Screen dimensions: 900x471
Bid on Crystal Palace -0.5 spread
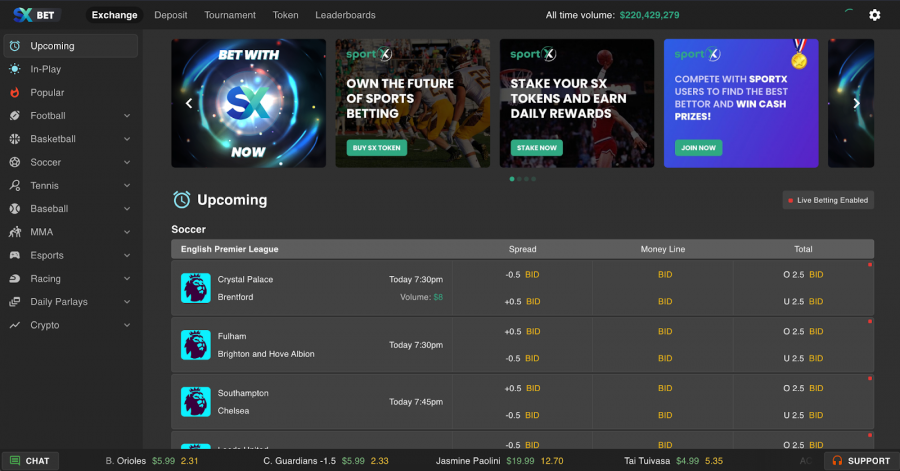tap(532, 275)
